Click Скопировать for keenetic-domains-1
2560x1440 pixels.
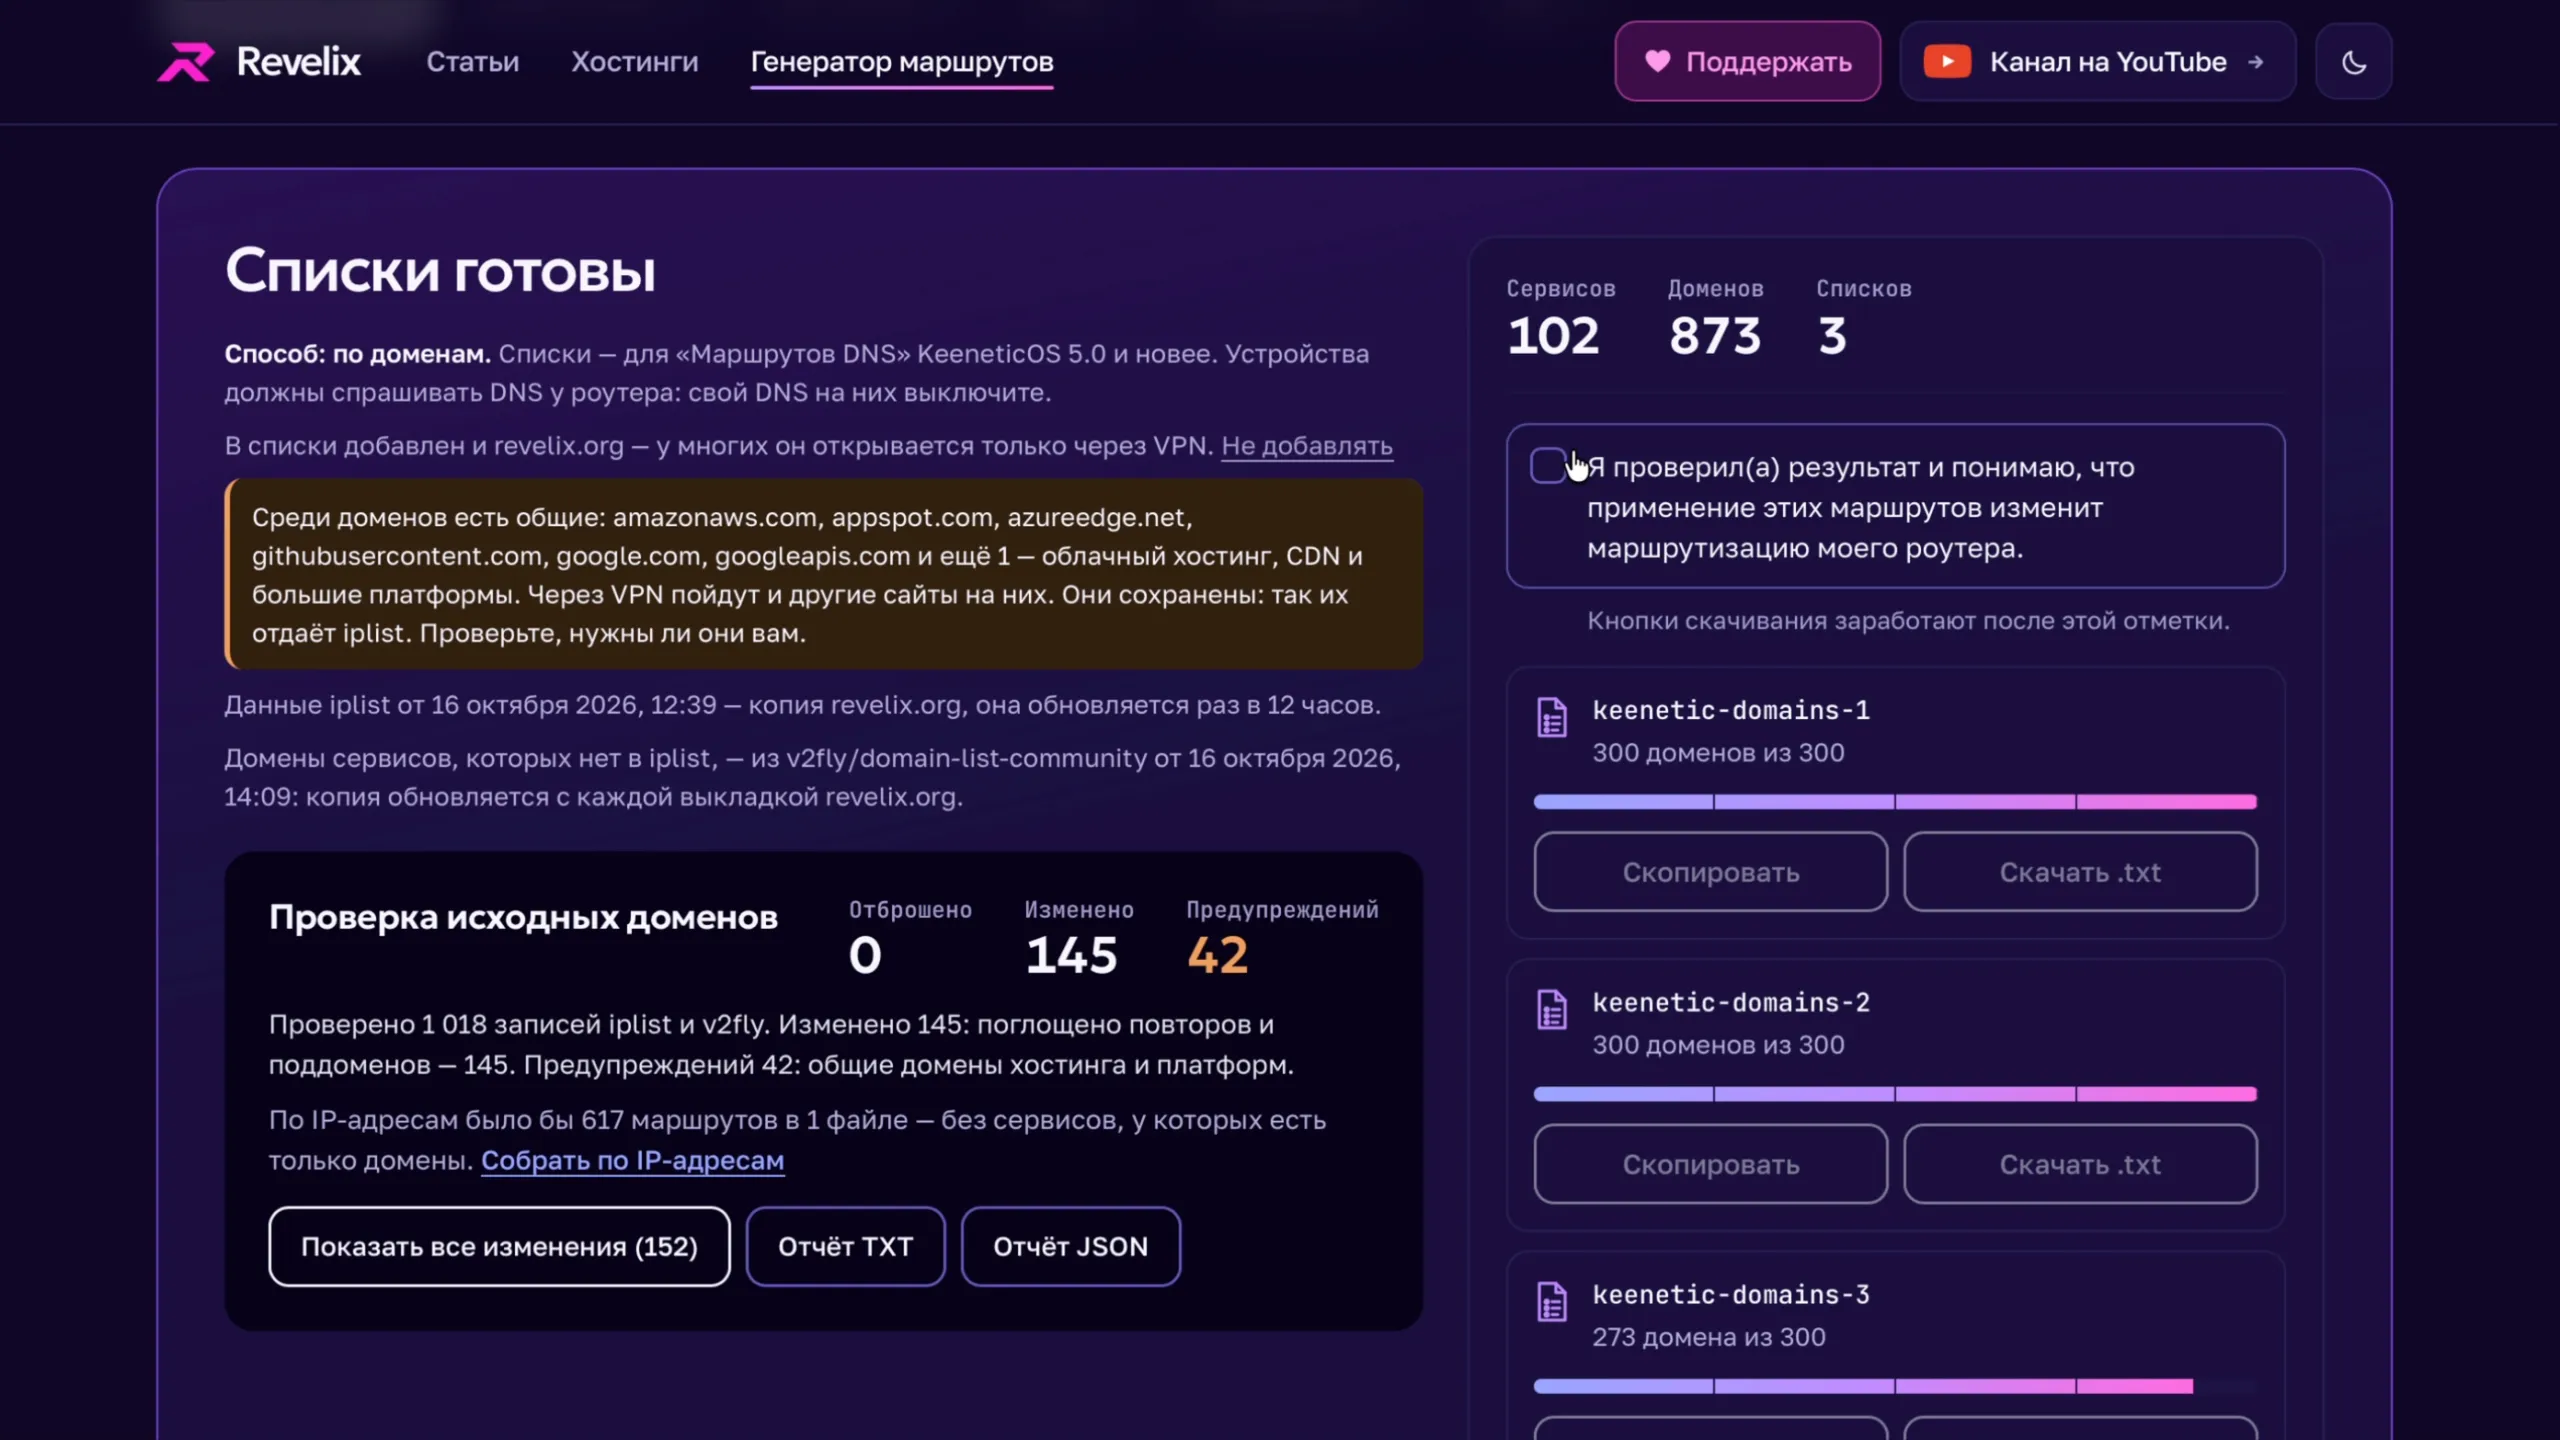(1710, 872)
